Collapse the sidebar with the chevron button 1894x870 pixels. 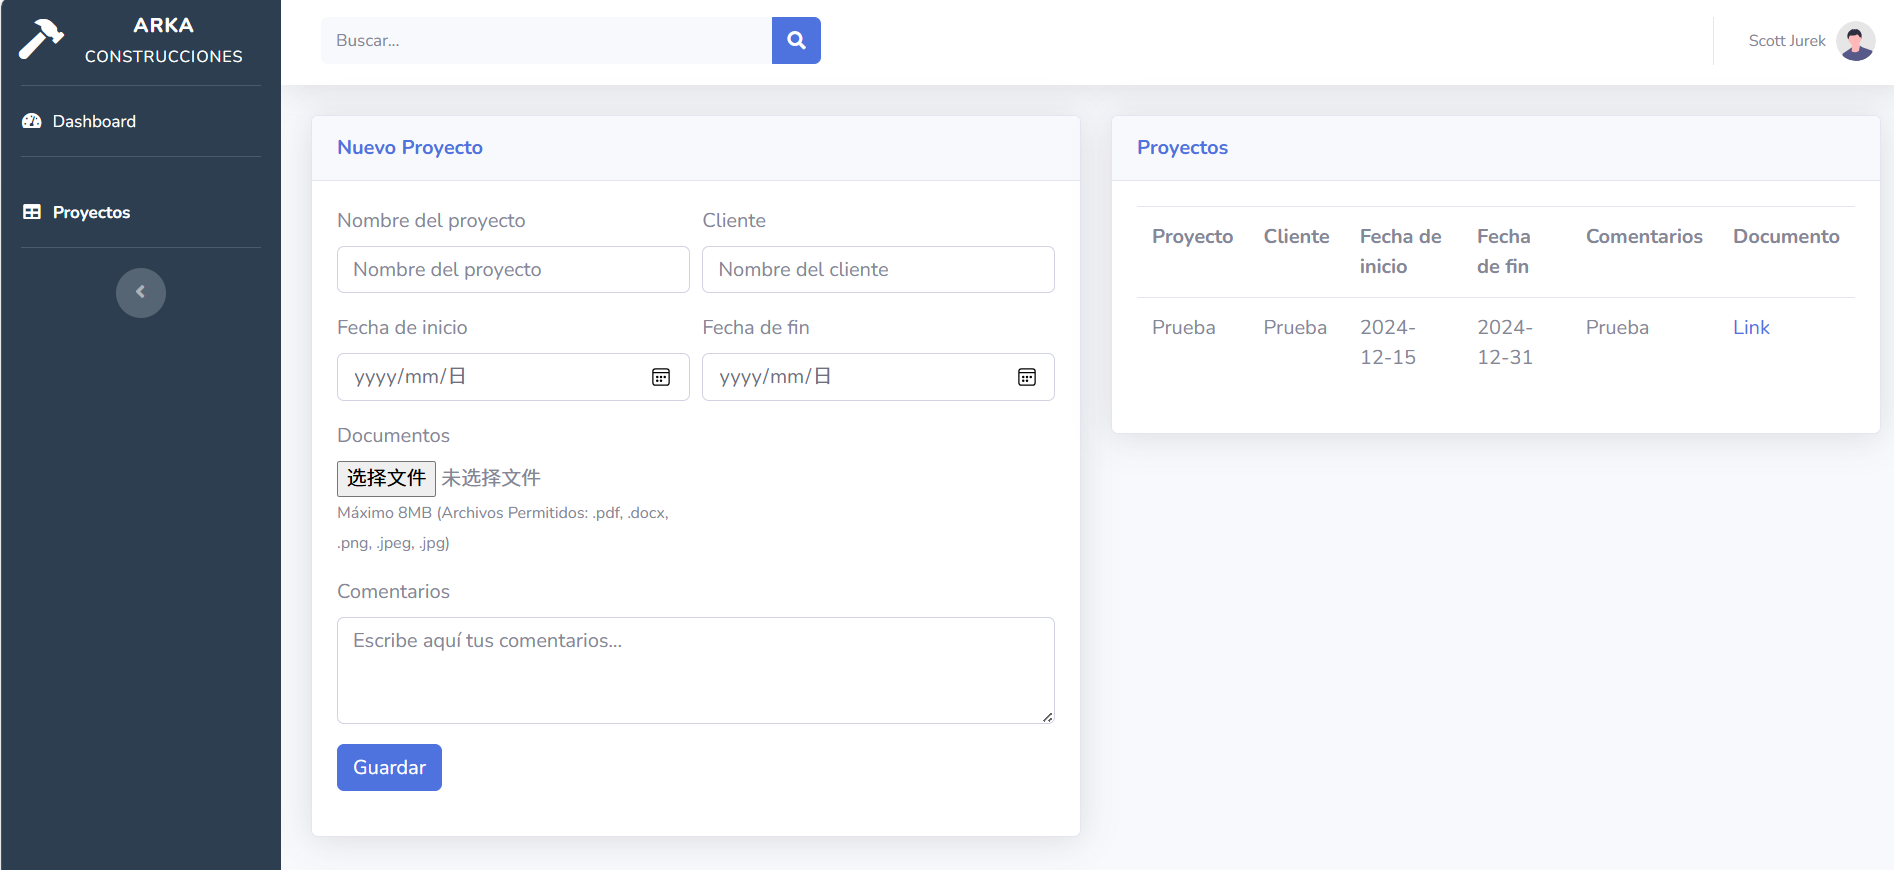141,292
